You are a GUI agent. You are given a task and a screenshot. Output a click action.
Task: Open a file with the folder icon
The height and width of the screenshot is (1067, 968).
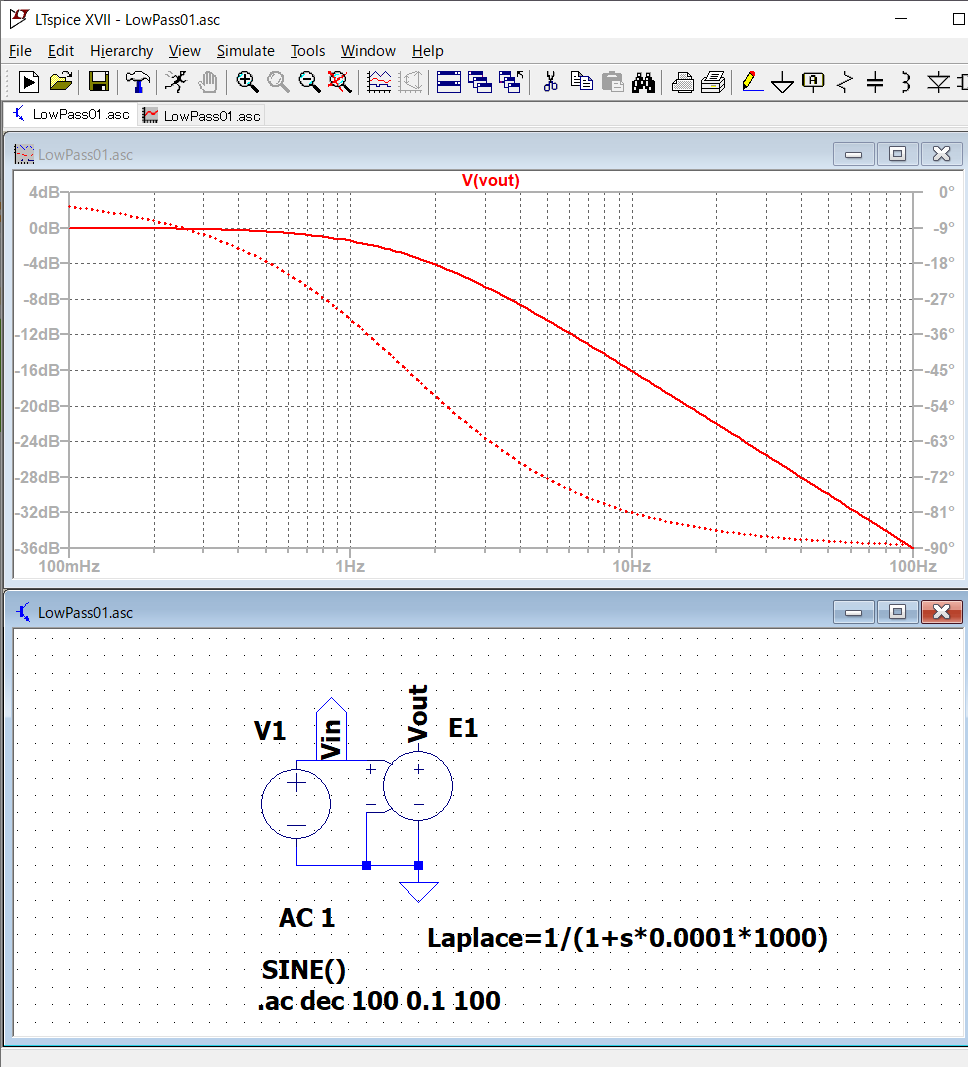(61, 82)
